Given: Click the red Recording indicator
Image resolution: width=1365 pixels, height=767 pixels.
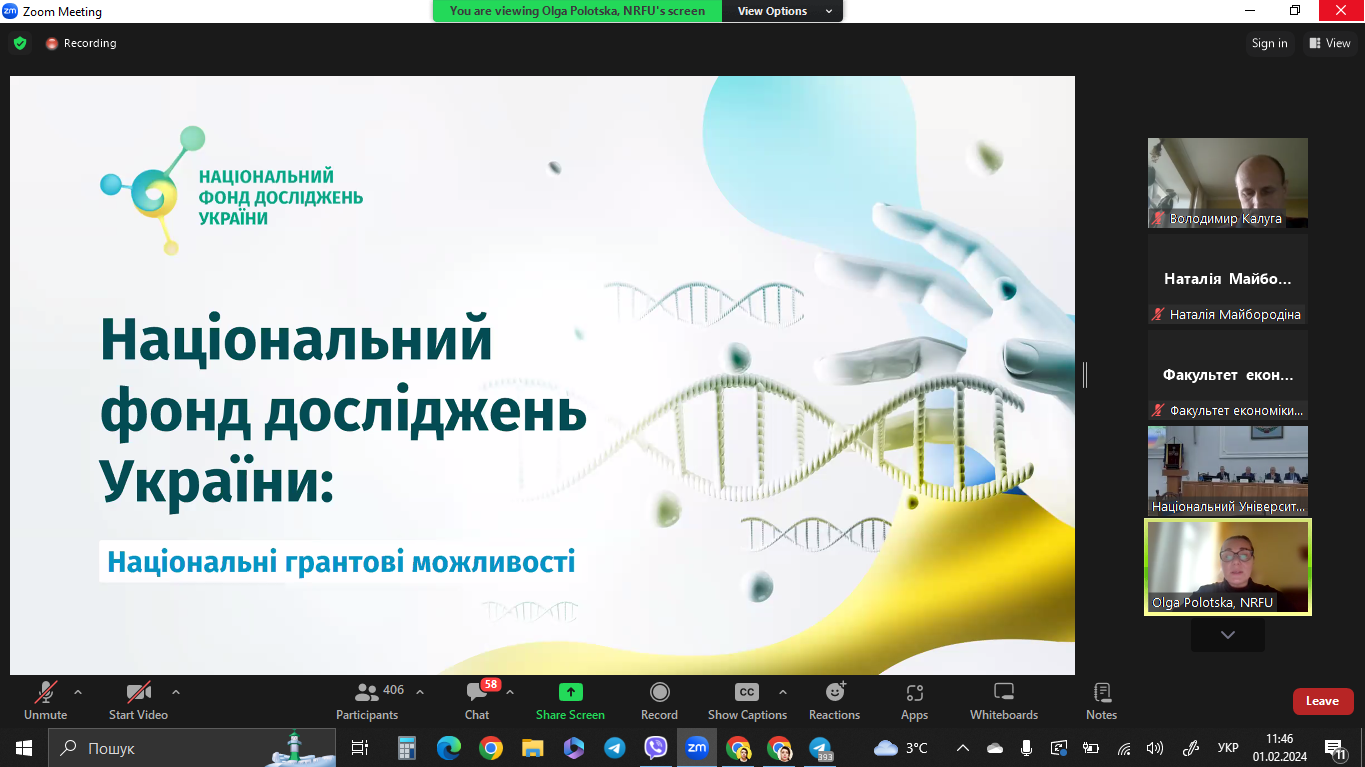Looking at the screenshot, I should 81,43.
